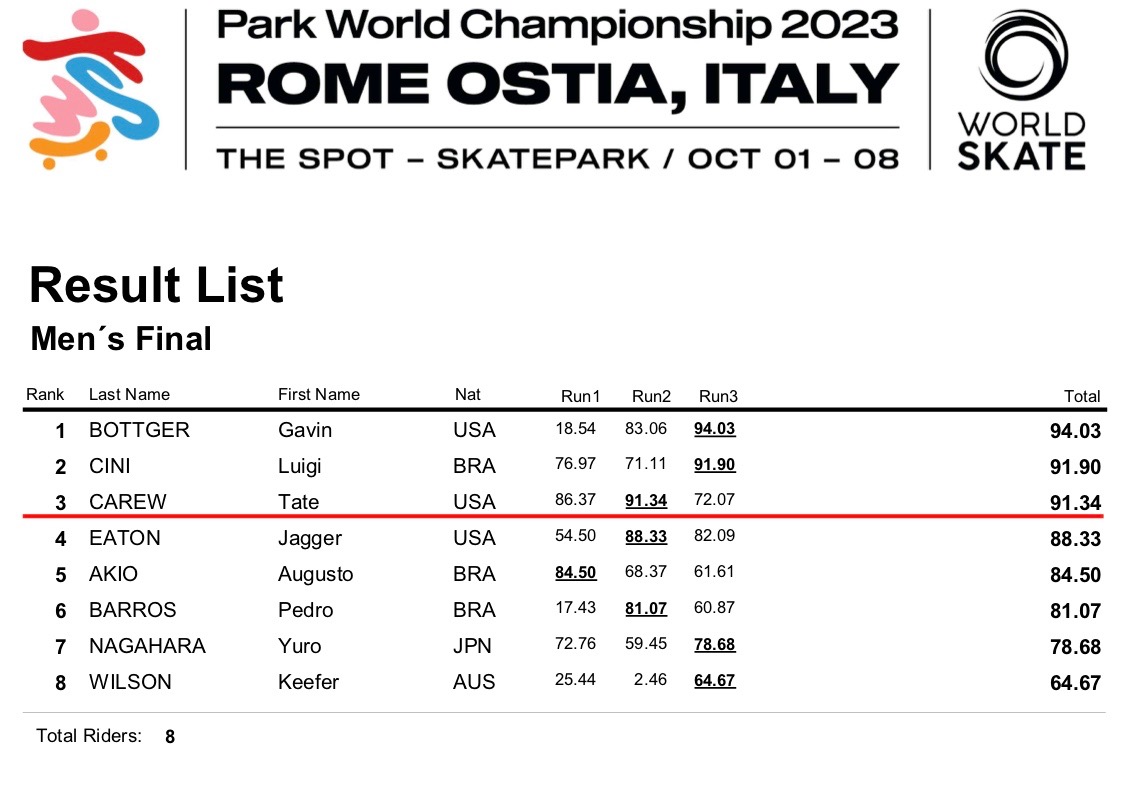Click the Total Riders count value
1126x796 pixels.
point(170,737)
